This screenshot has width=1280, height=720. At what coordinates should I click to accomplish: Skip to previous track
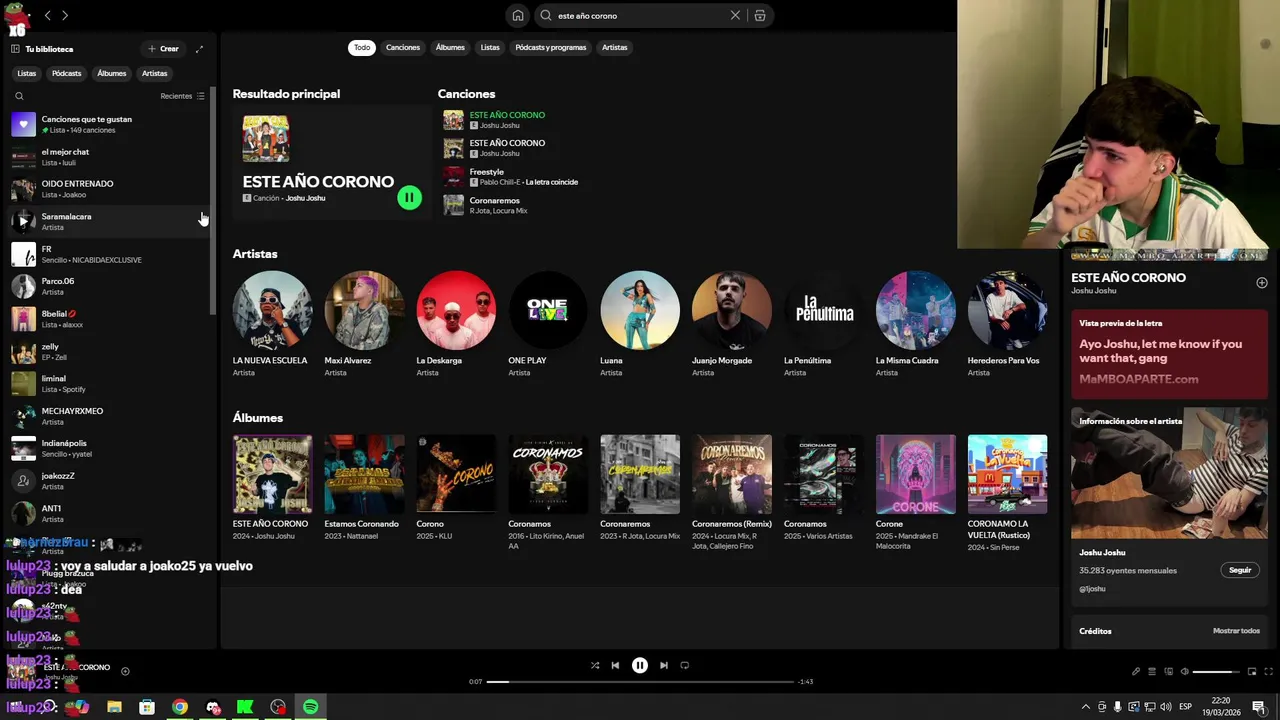(615, 665)
